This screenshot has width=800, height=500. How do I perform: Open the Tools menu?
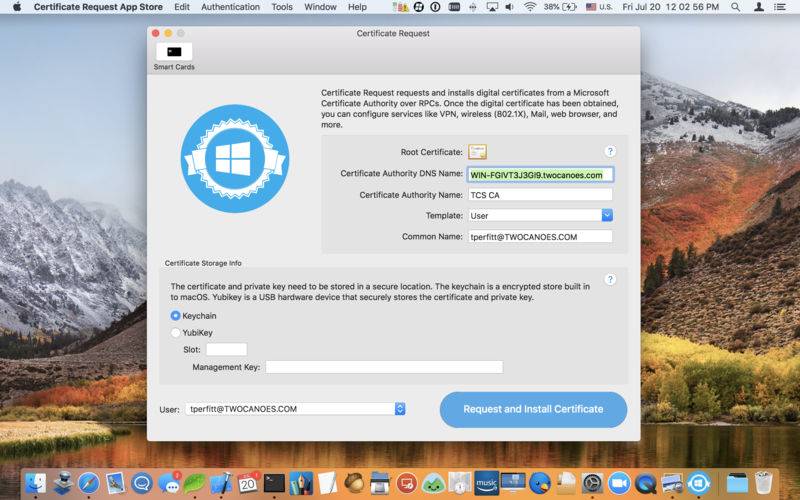pos(282,7)
